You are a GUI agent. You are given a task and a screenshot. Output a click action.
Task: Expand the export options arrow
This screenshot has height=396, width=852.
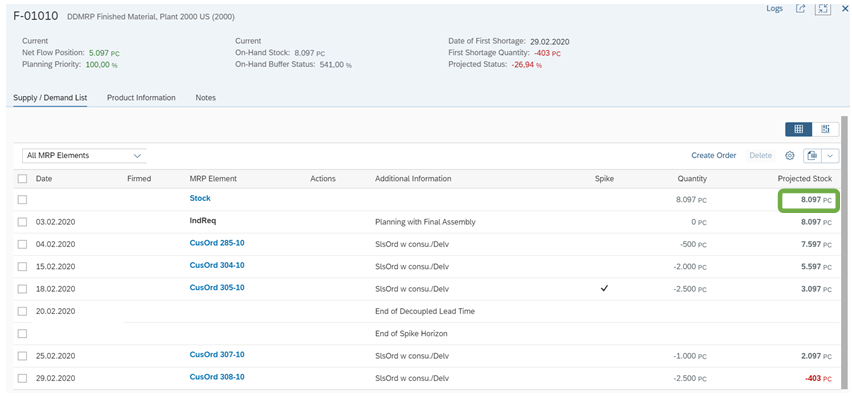tap(830, 156)
